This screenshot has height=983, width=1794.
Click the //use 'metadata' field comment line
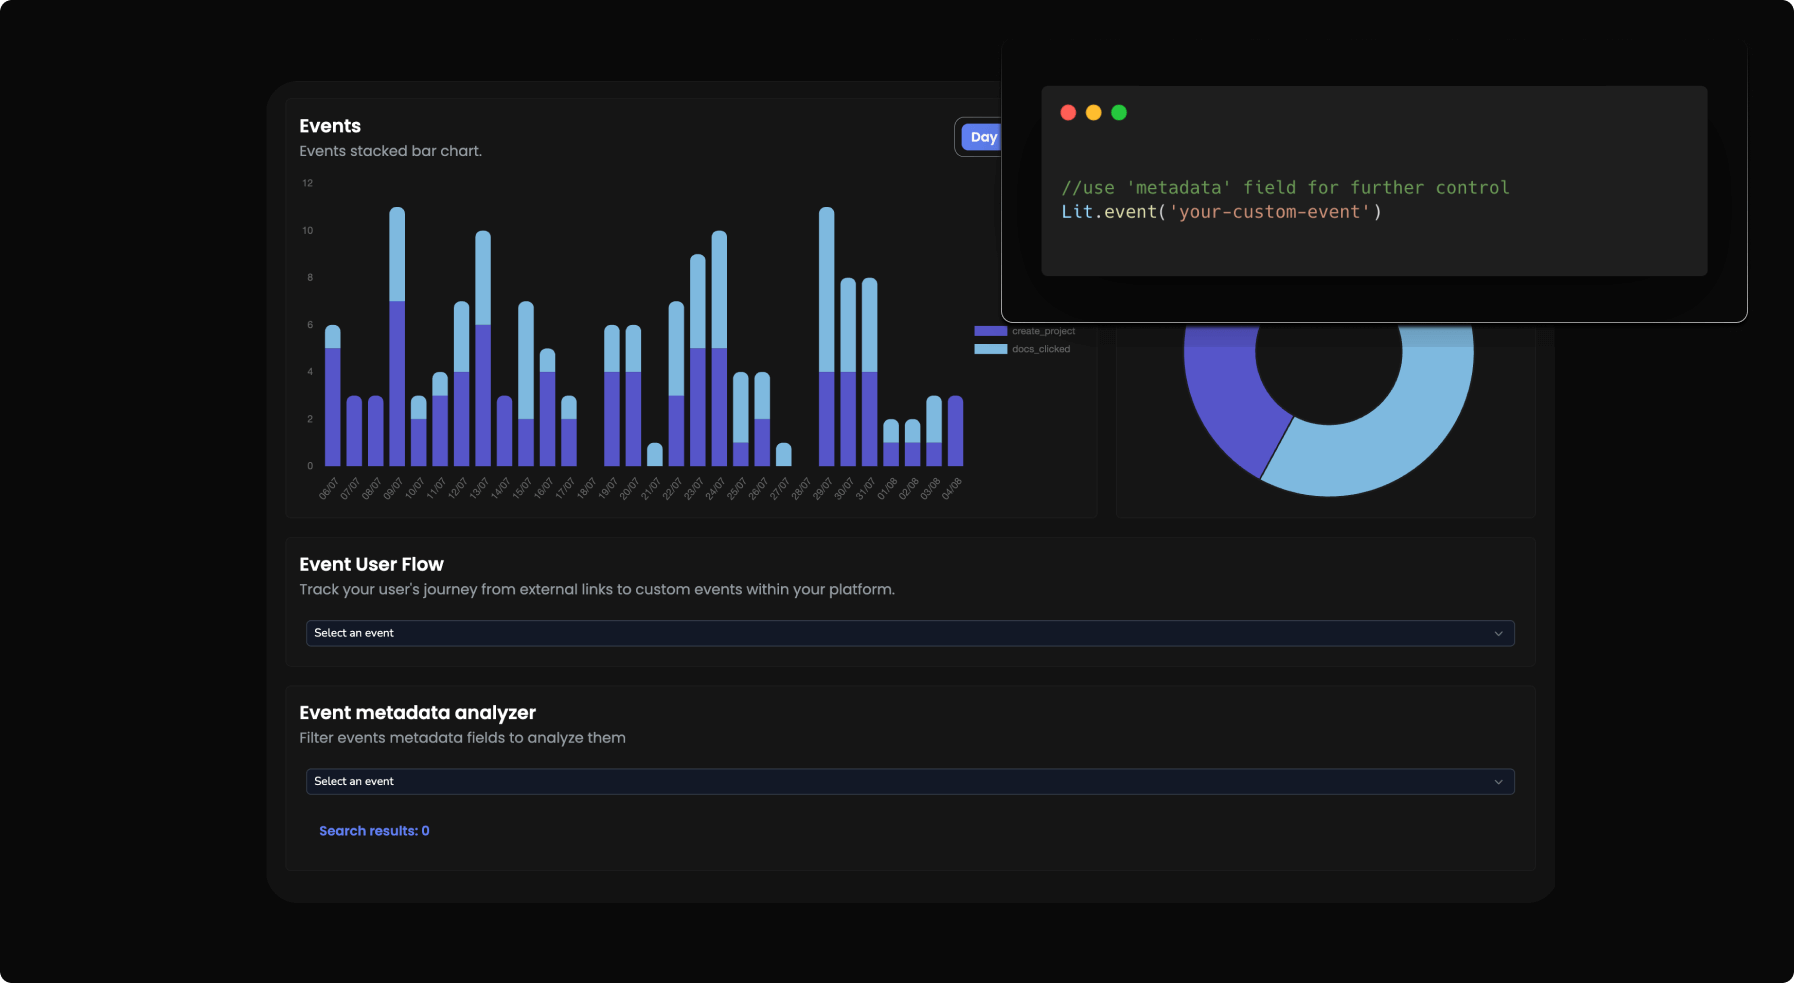tap(1285, 188)
